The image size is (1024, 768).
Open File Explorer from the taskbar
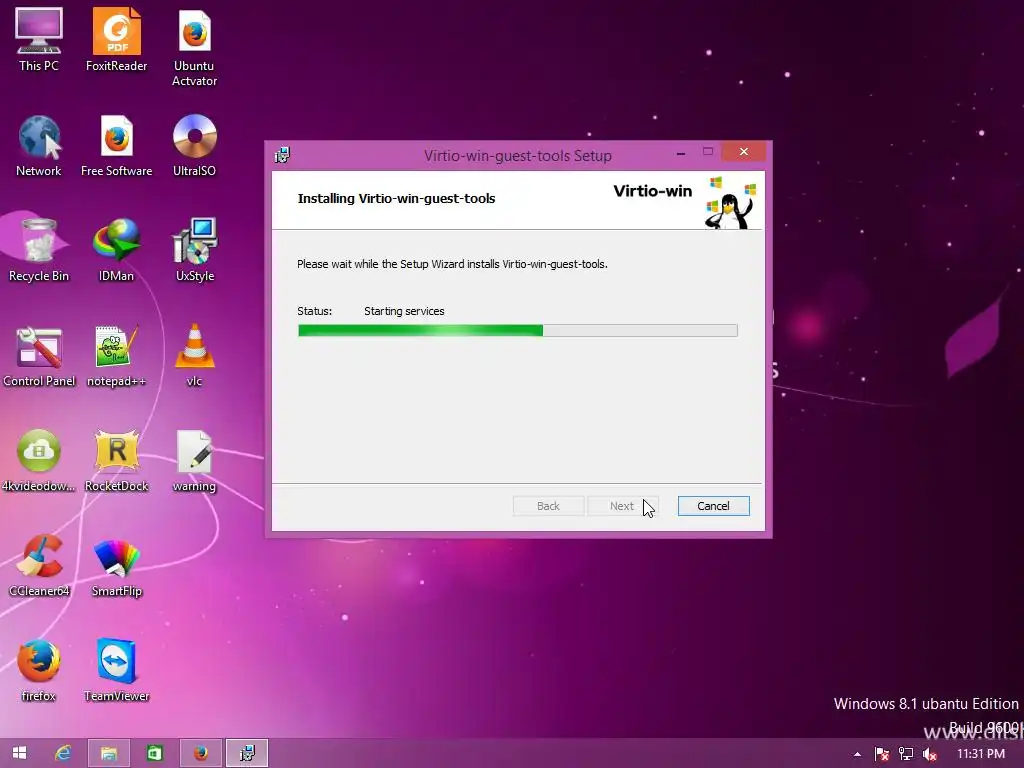(x=109, y=753)
